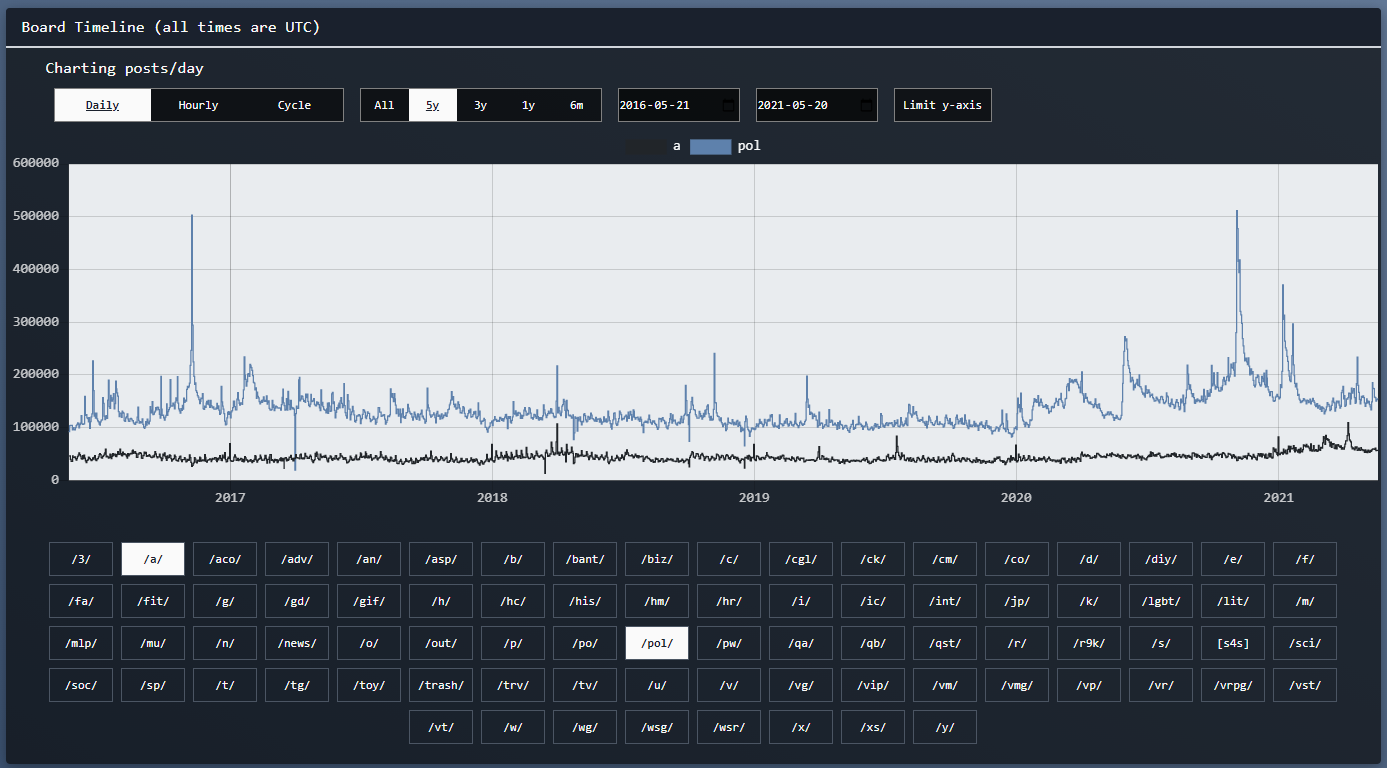Click the Board Timeline header text
The height and width of the screenshot is (768, 1387).
coord(171,27)
